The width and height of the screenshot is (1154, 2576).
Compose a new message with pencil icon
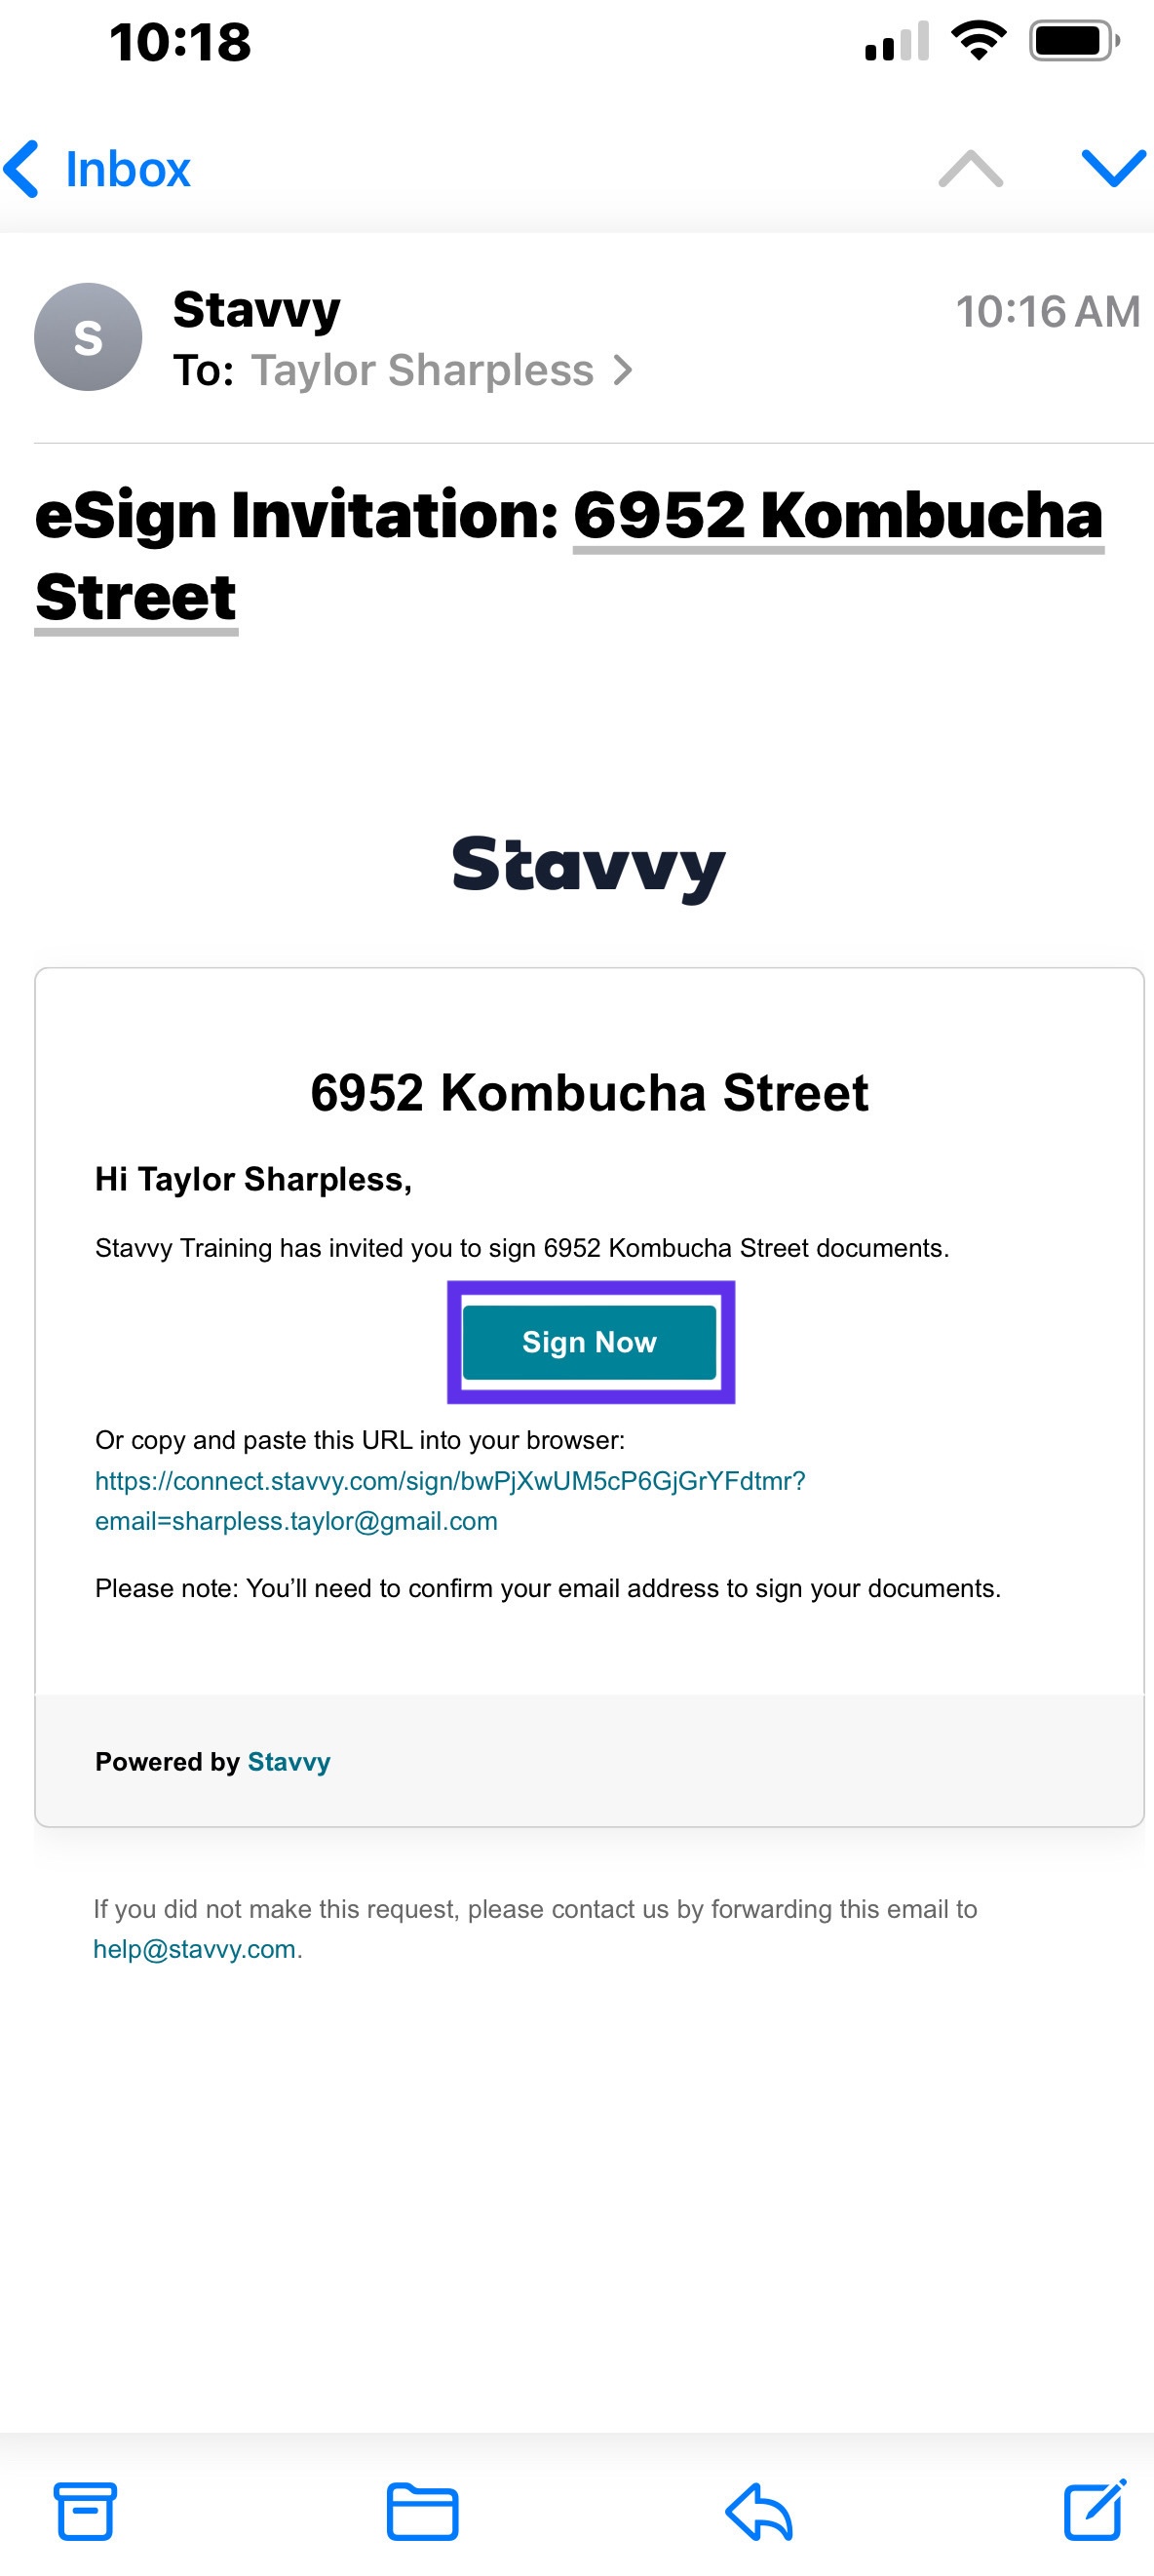tap(1095, 2509)
